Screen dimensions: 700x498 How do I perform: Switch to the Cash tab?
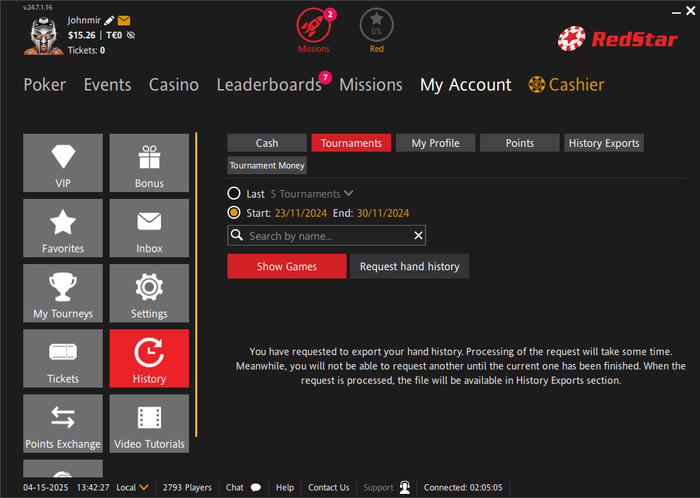[x=267, y=143]
